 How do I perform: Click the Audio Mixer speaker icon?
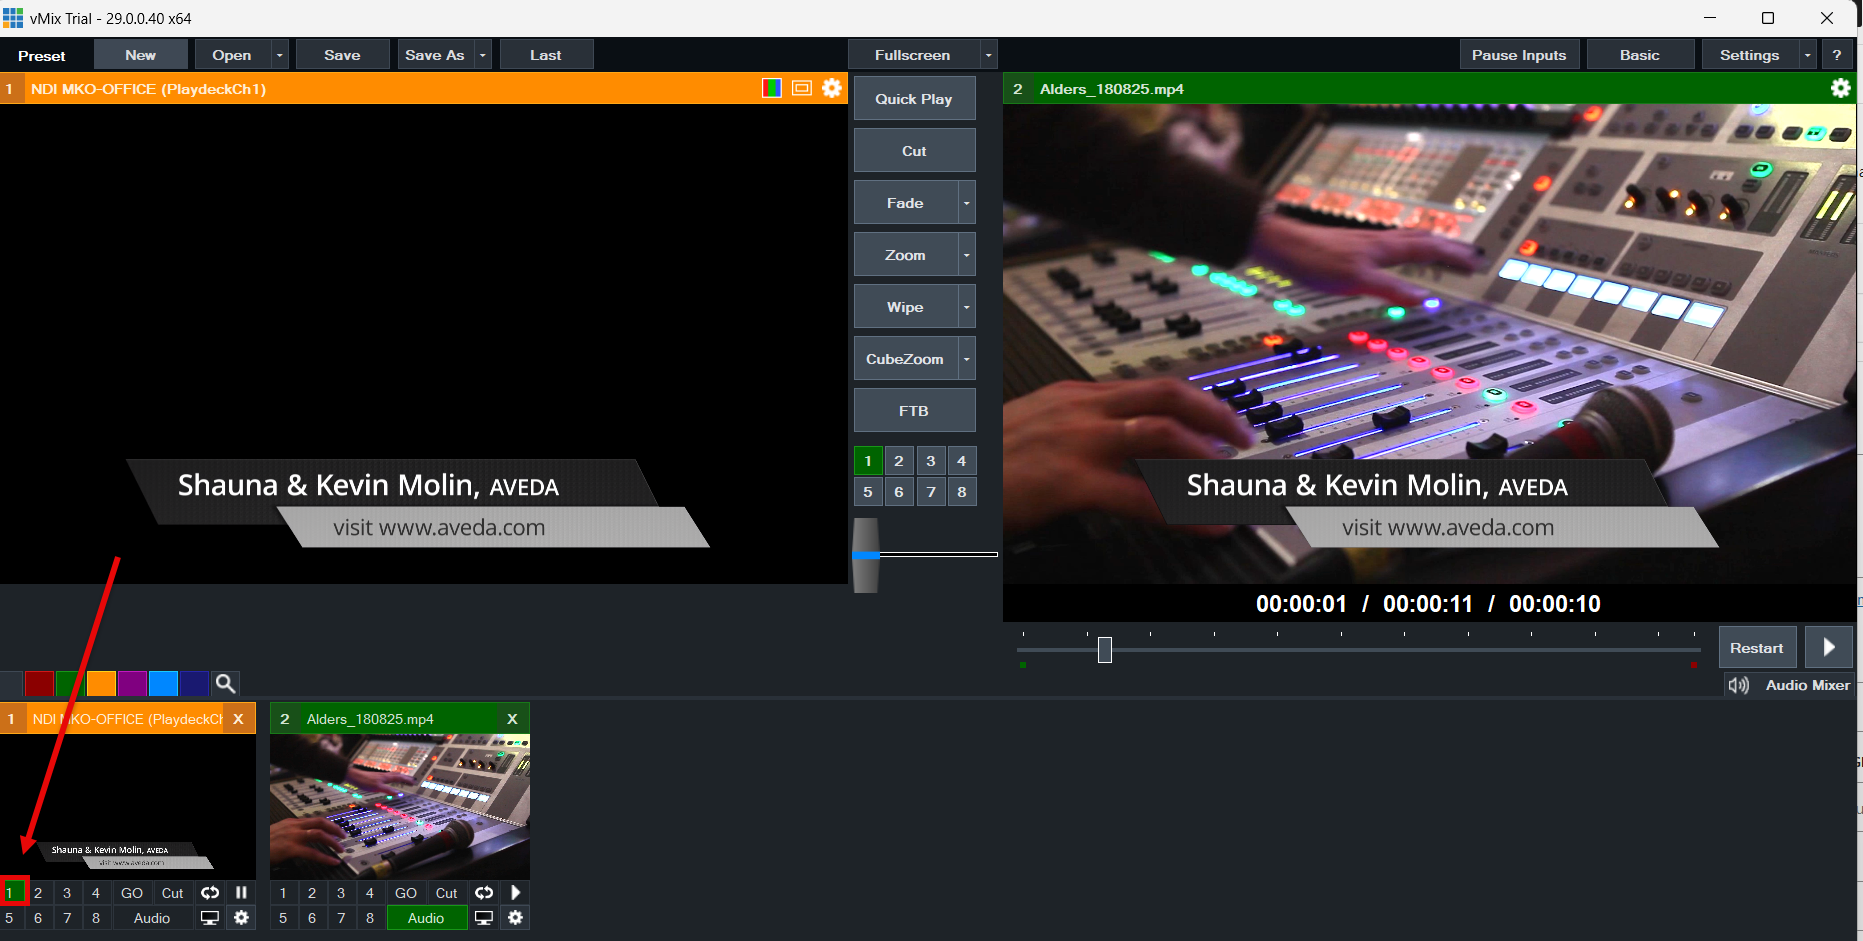coord(1739,685)
